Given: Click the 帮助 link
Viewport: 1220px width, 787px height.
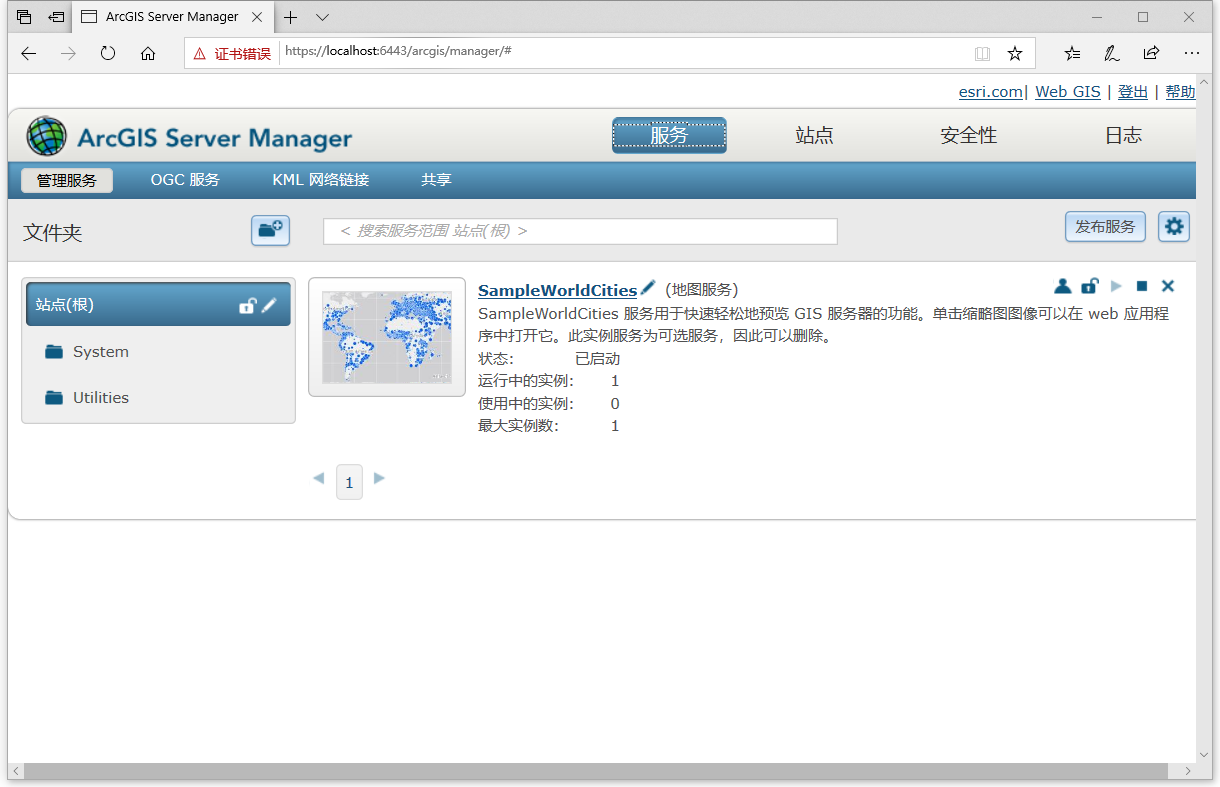Looking at the screenshot, I should (1180, 92).
